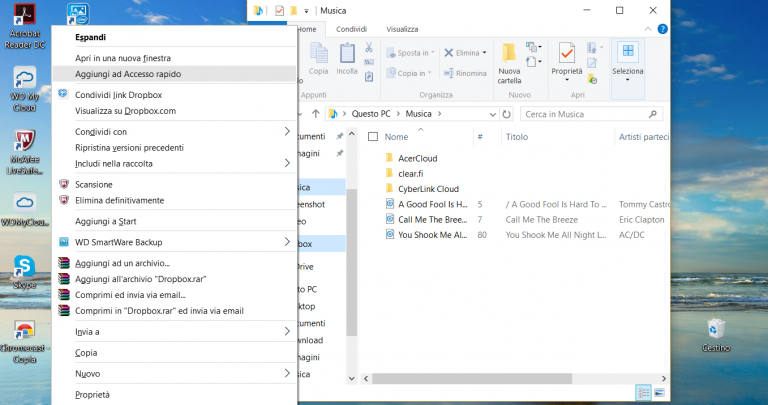Switch to the Visualizza ribbon tab

click(x=402, y=29)
